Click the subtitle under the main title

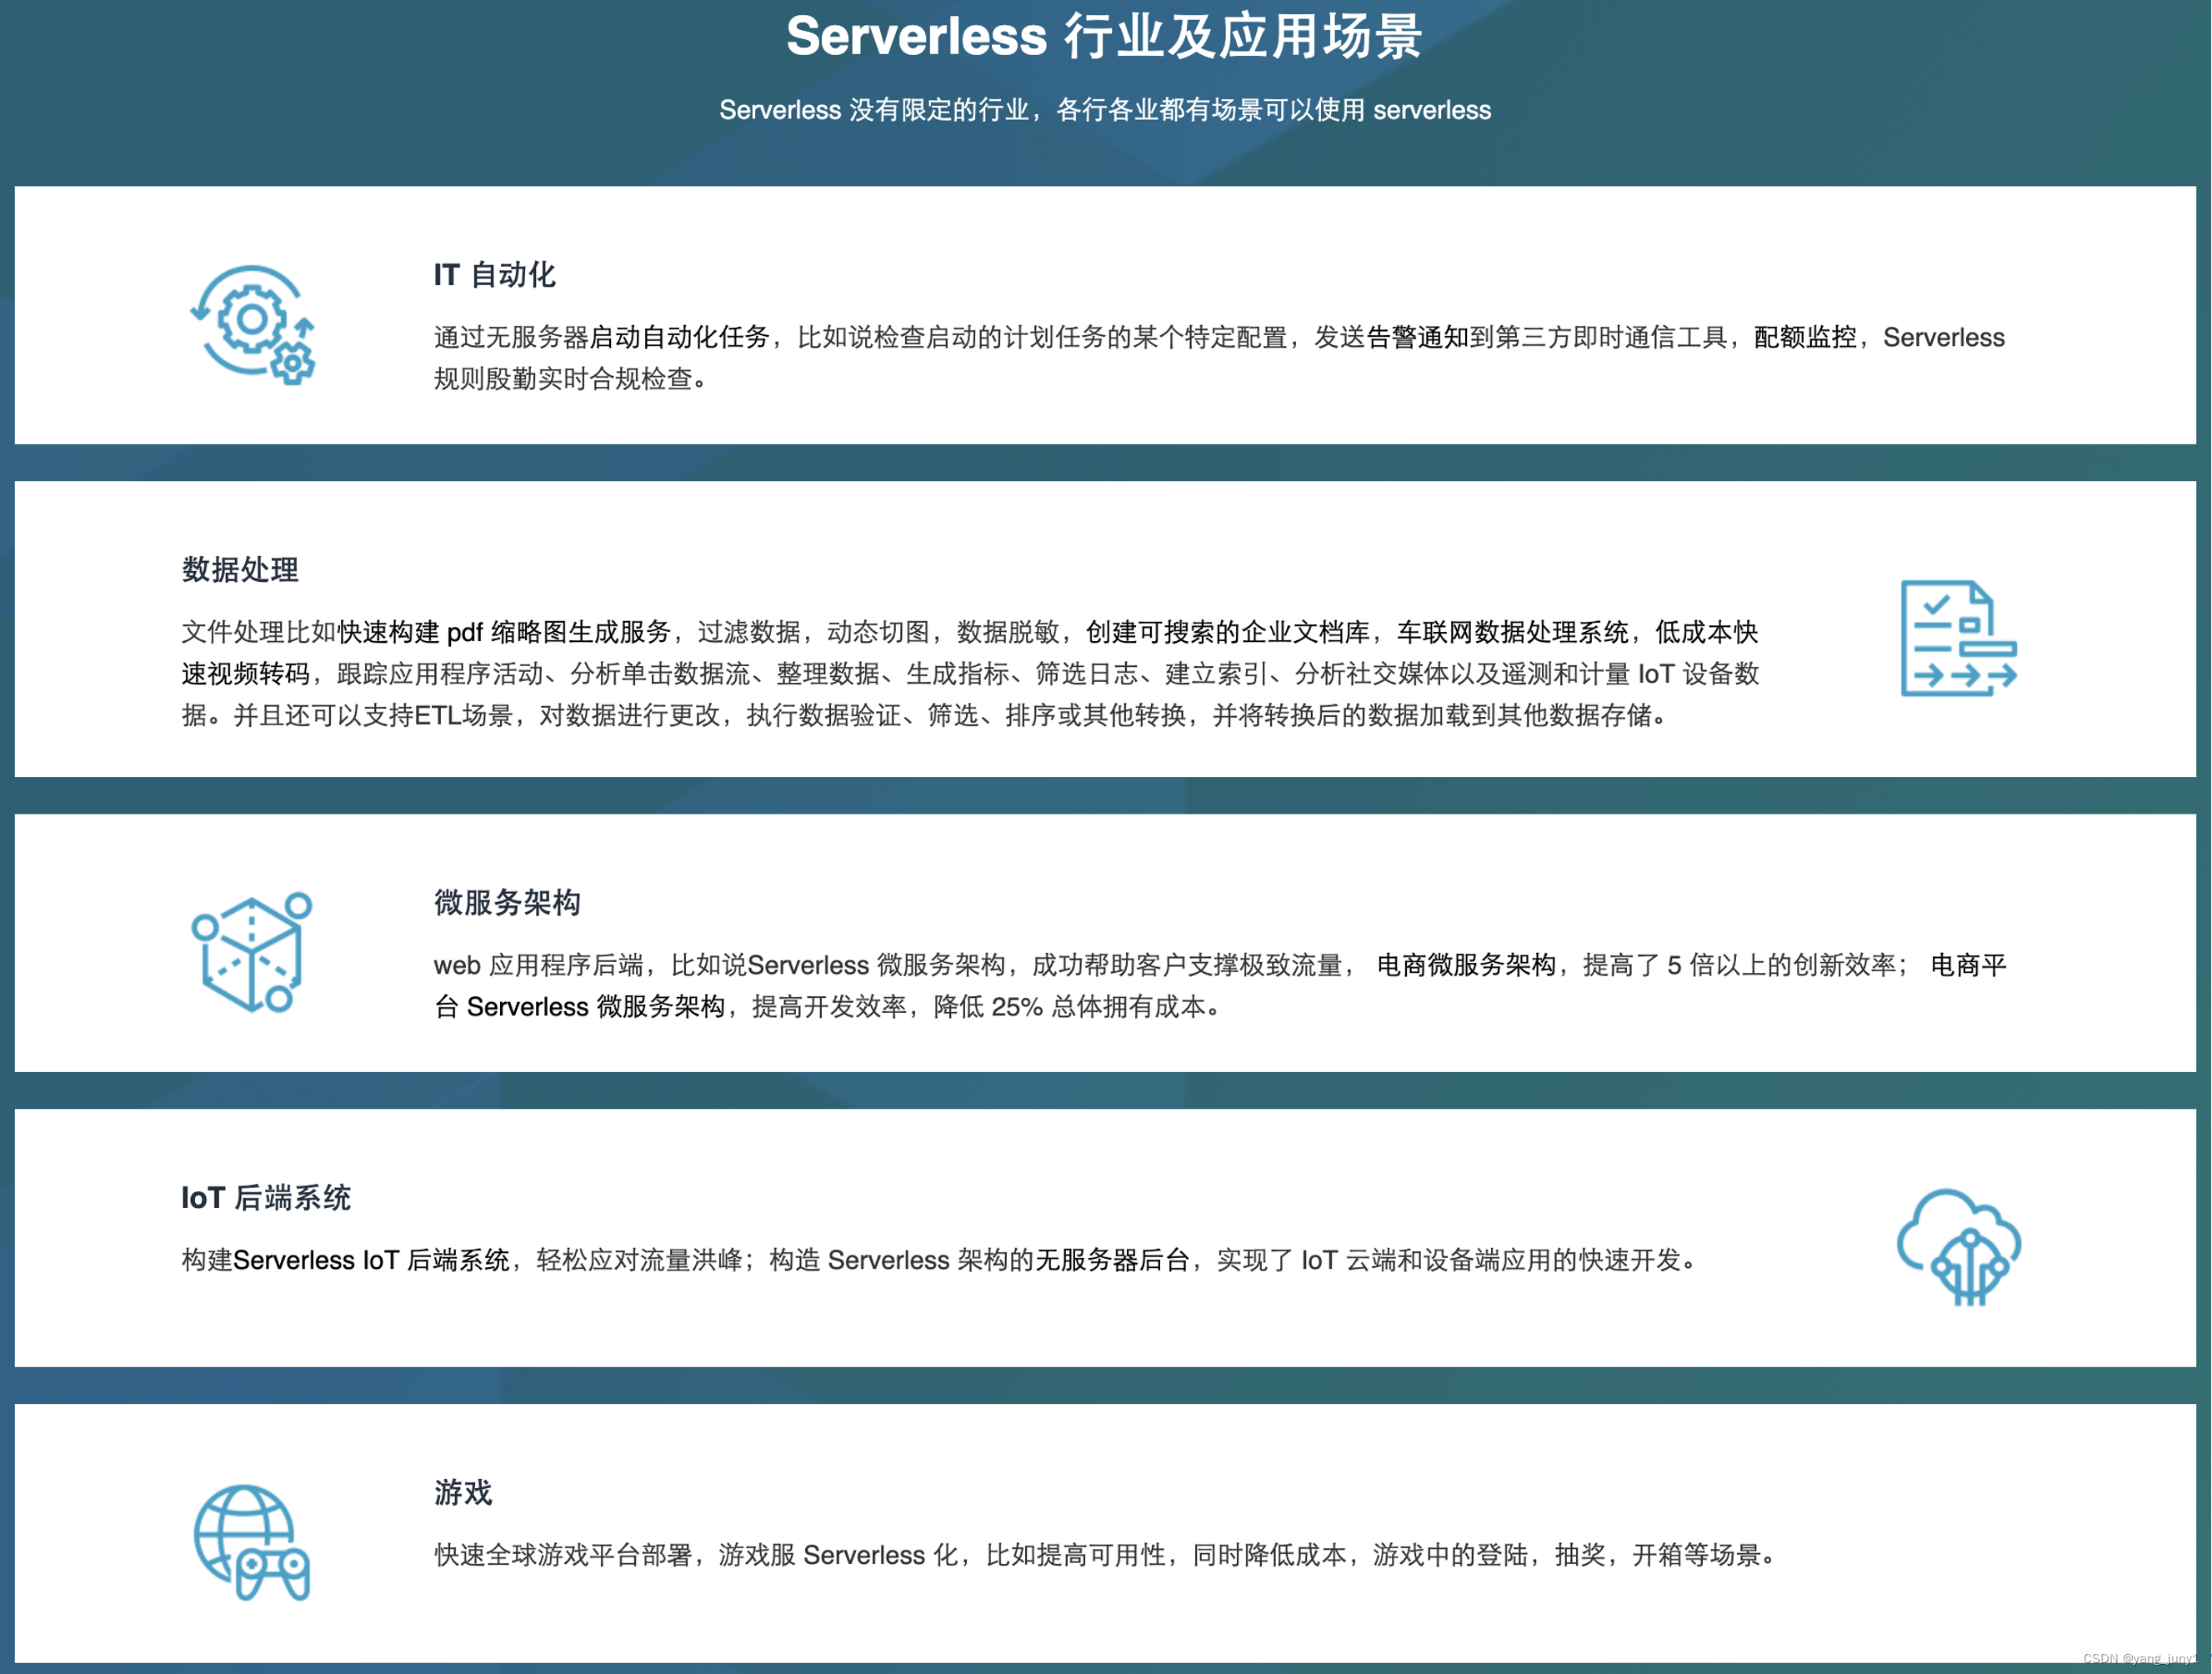click(1104, 110)
